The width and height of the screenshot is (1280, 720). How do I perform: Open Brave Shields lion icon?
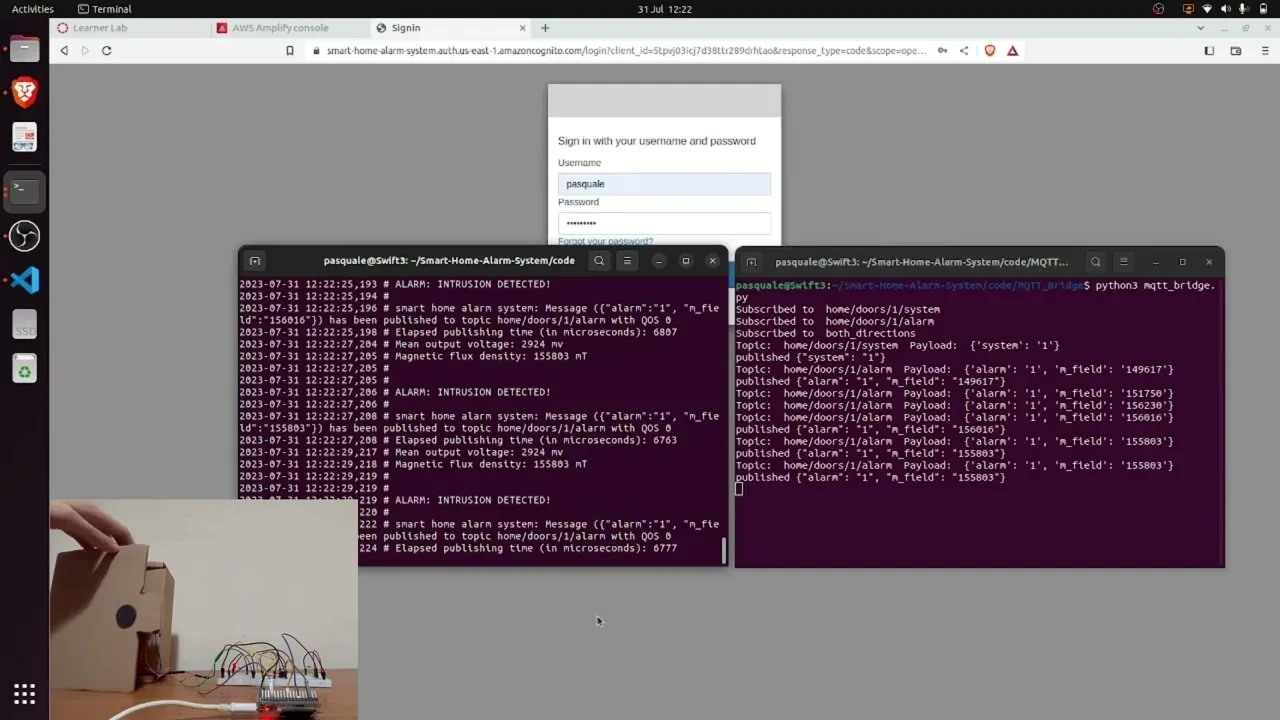coord(990,51)
